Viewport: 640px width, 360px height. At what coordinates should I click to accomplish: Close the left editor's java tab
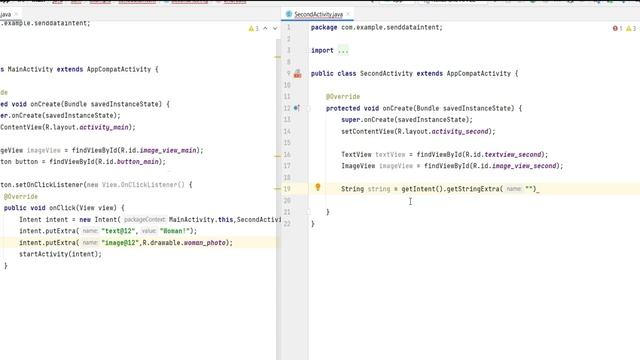point(16,14)
